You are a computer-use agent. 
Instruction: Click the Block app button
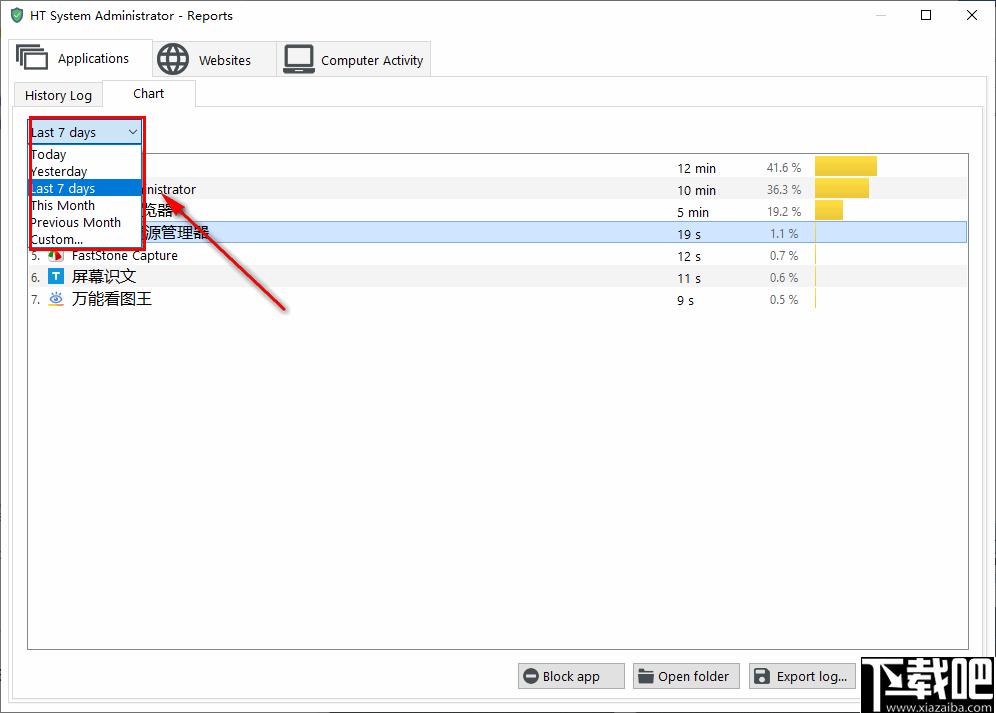[571, 676]
